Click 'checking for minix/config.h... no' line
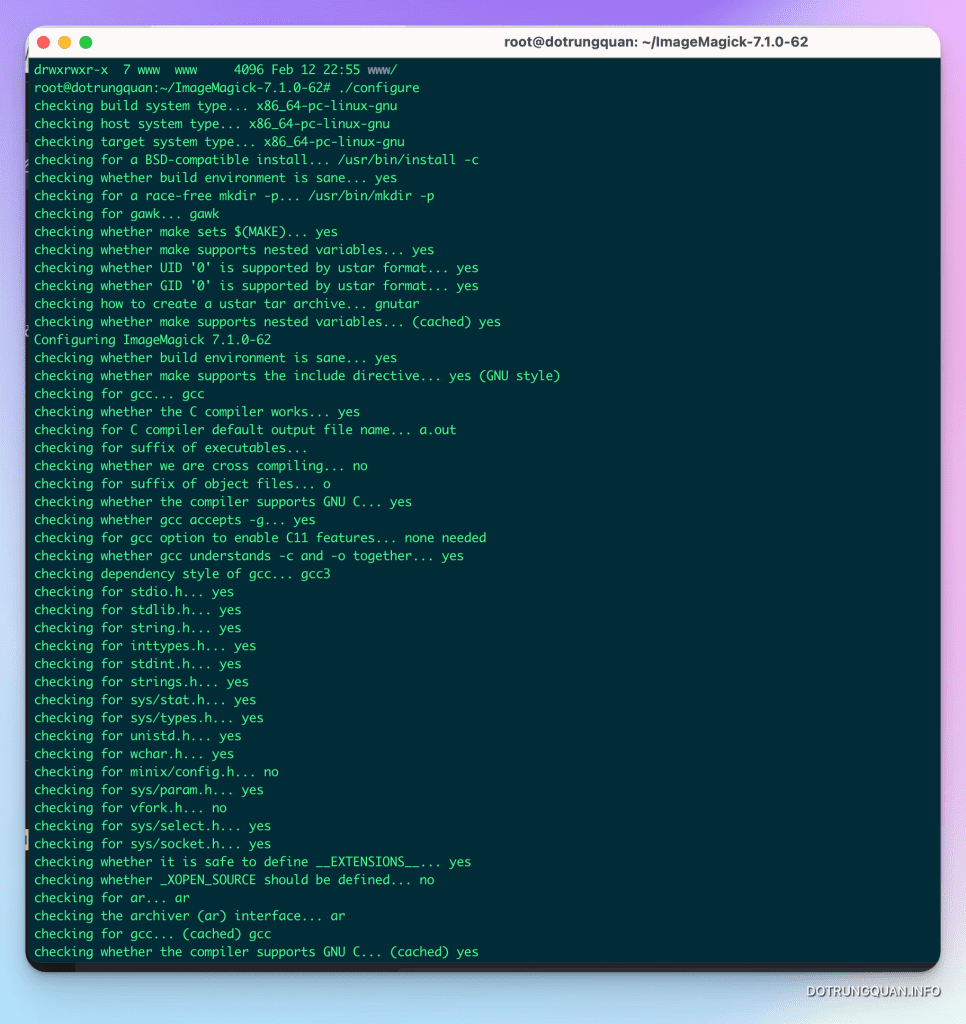The image size is (966, 1024). (156, 772)
